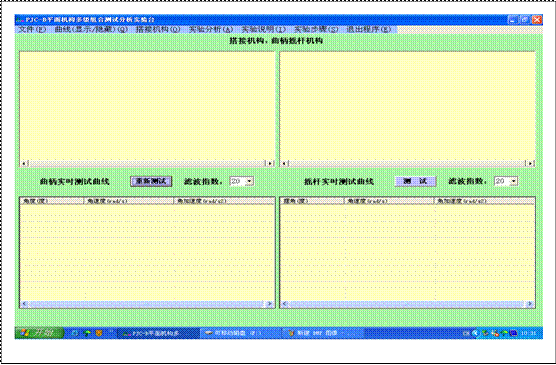Screen dimensions: 556x365
Task: Click the application icon in the title bar
Action: [x=20, y=20]
